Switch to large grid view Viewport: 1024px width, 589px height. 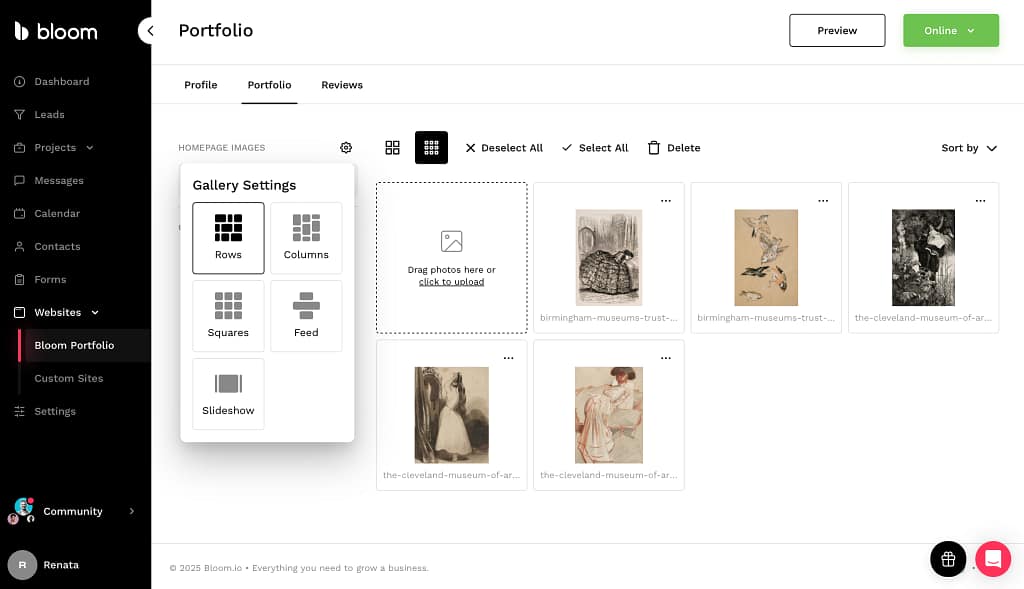392,148
